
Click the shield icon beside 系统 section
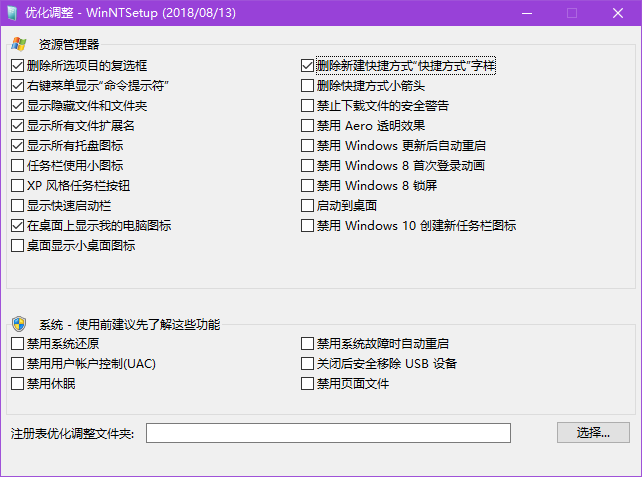pos(19,324)
